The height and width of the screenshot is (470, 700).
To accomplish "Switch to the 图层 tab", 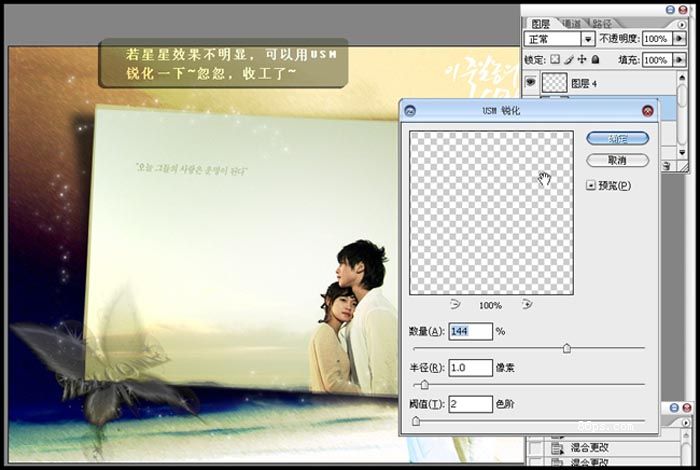I will (x=541, y=24).
